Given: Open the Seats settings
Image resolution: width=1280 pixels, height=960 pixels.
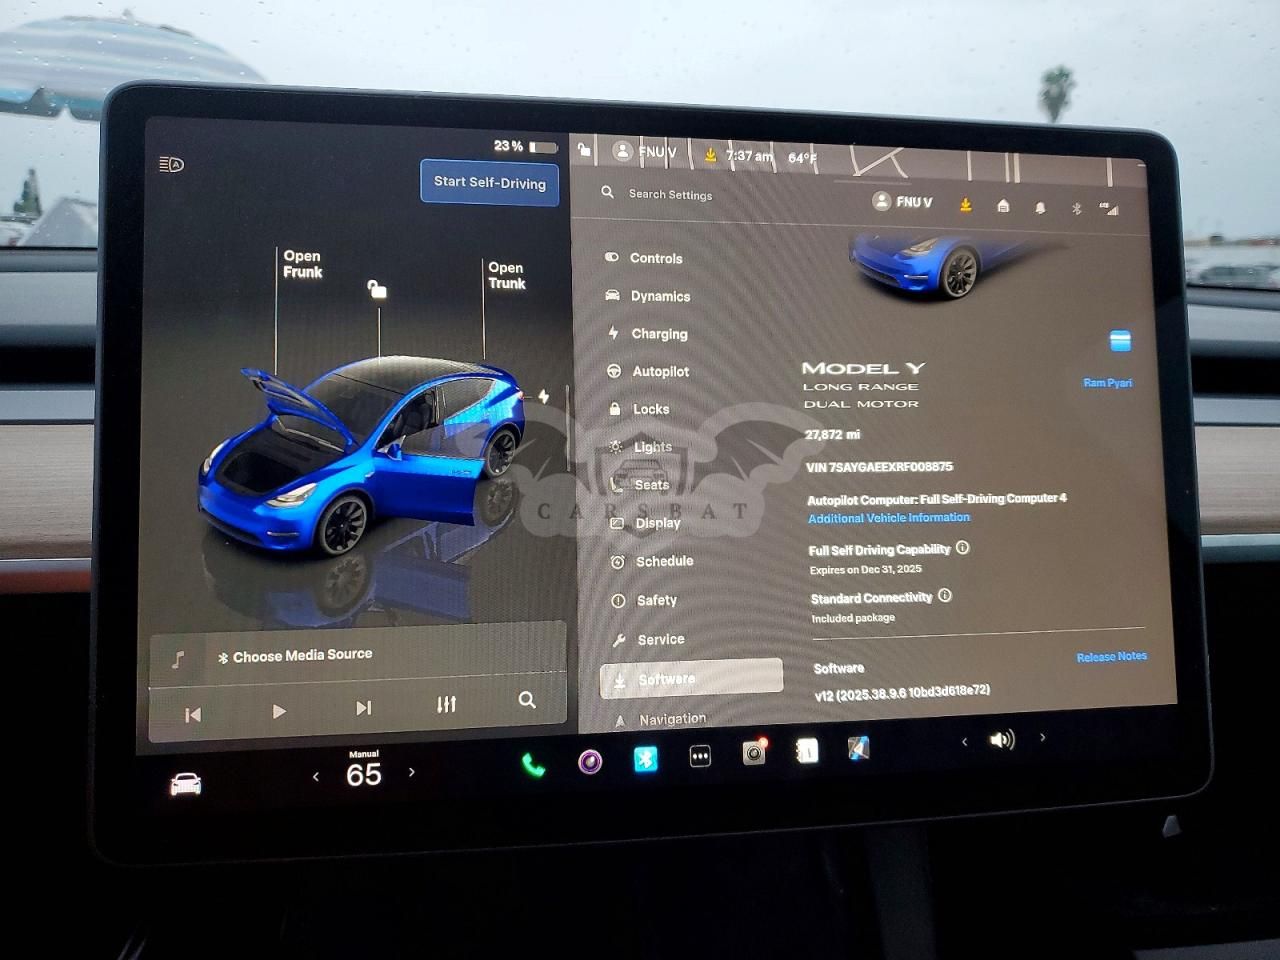Looking at the screenshot, I should [639, 485].
